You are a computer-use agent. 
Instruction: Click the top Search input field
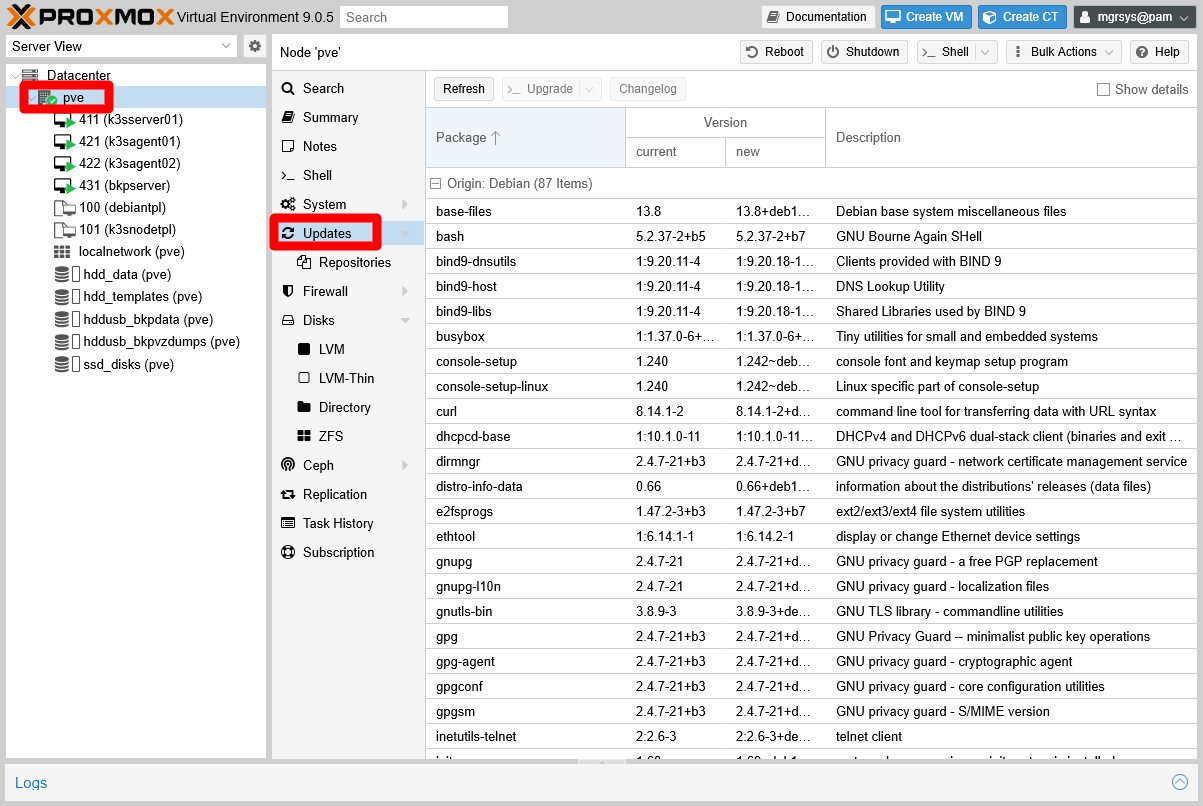pyautogui.click(x=423, y=17)
